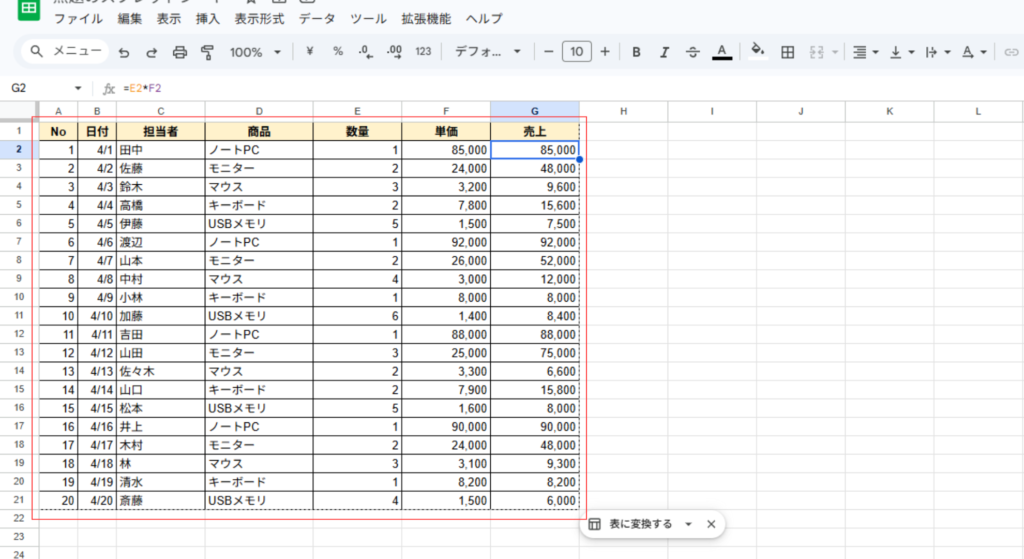Toggle italic formatting
Screen dimensions: 1024x559
(x=664, y=52)
